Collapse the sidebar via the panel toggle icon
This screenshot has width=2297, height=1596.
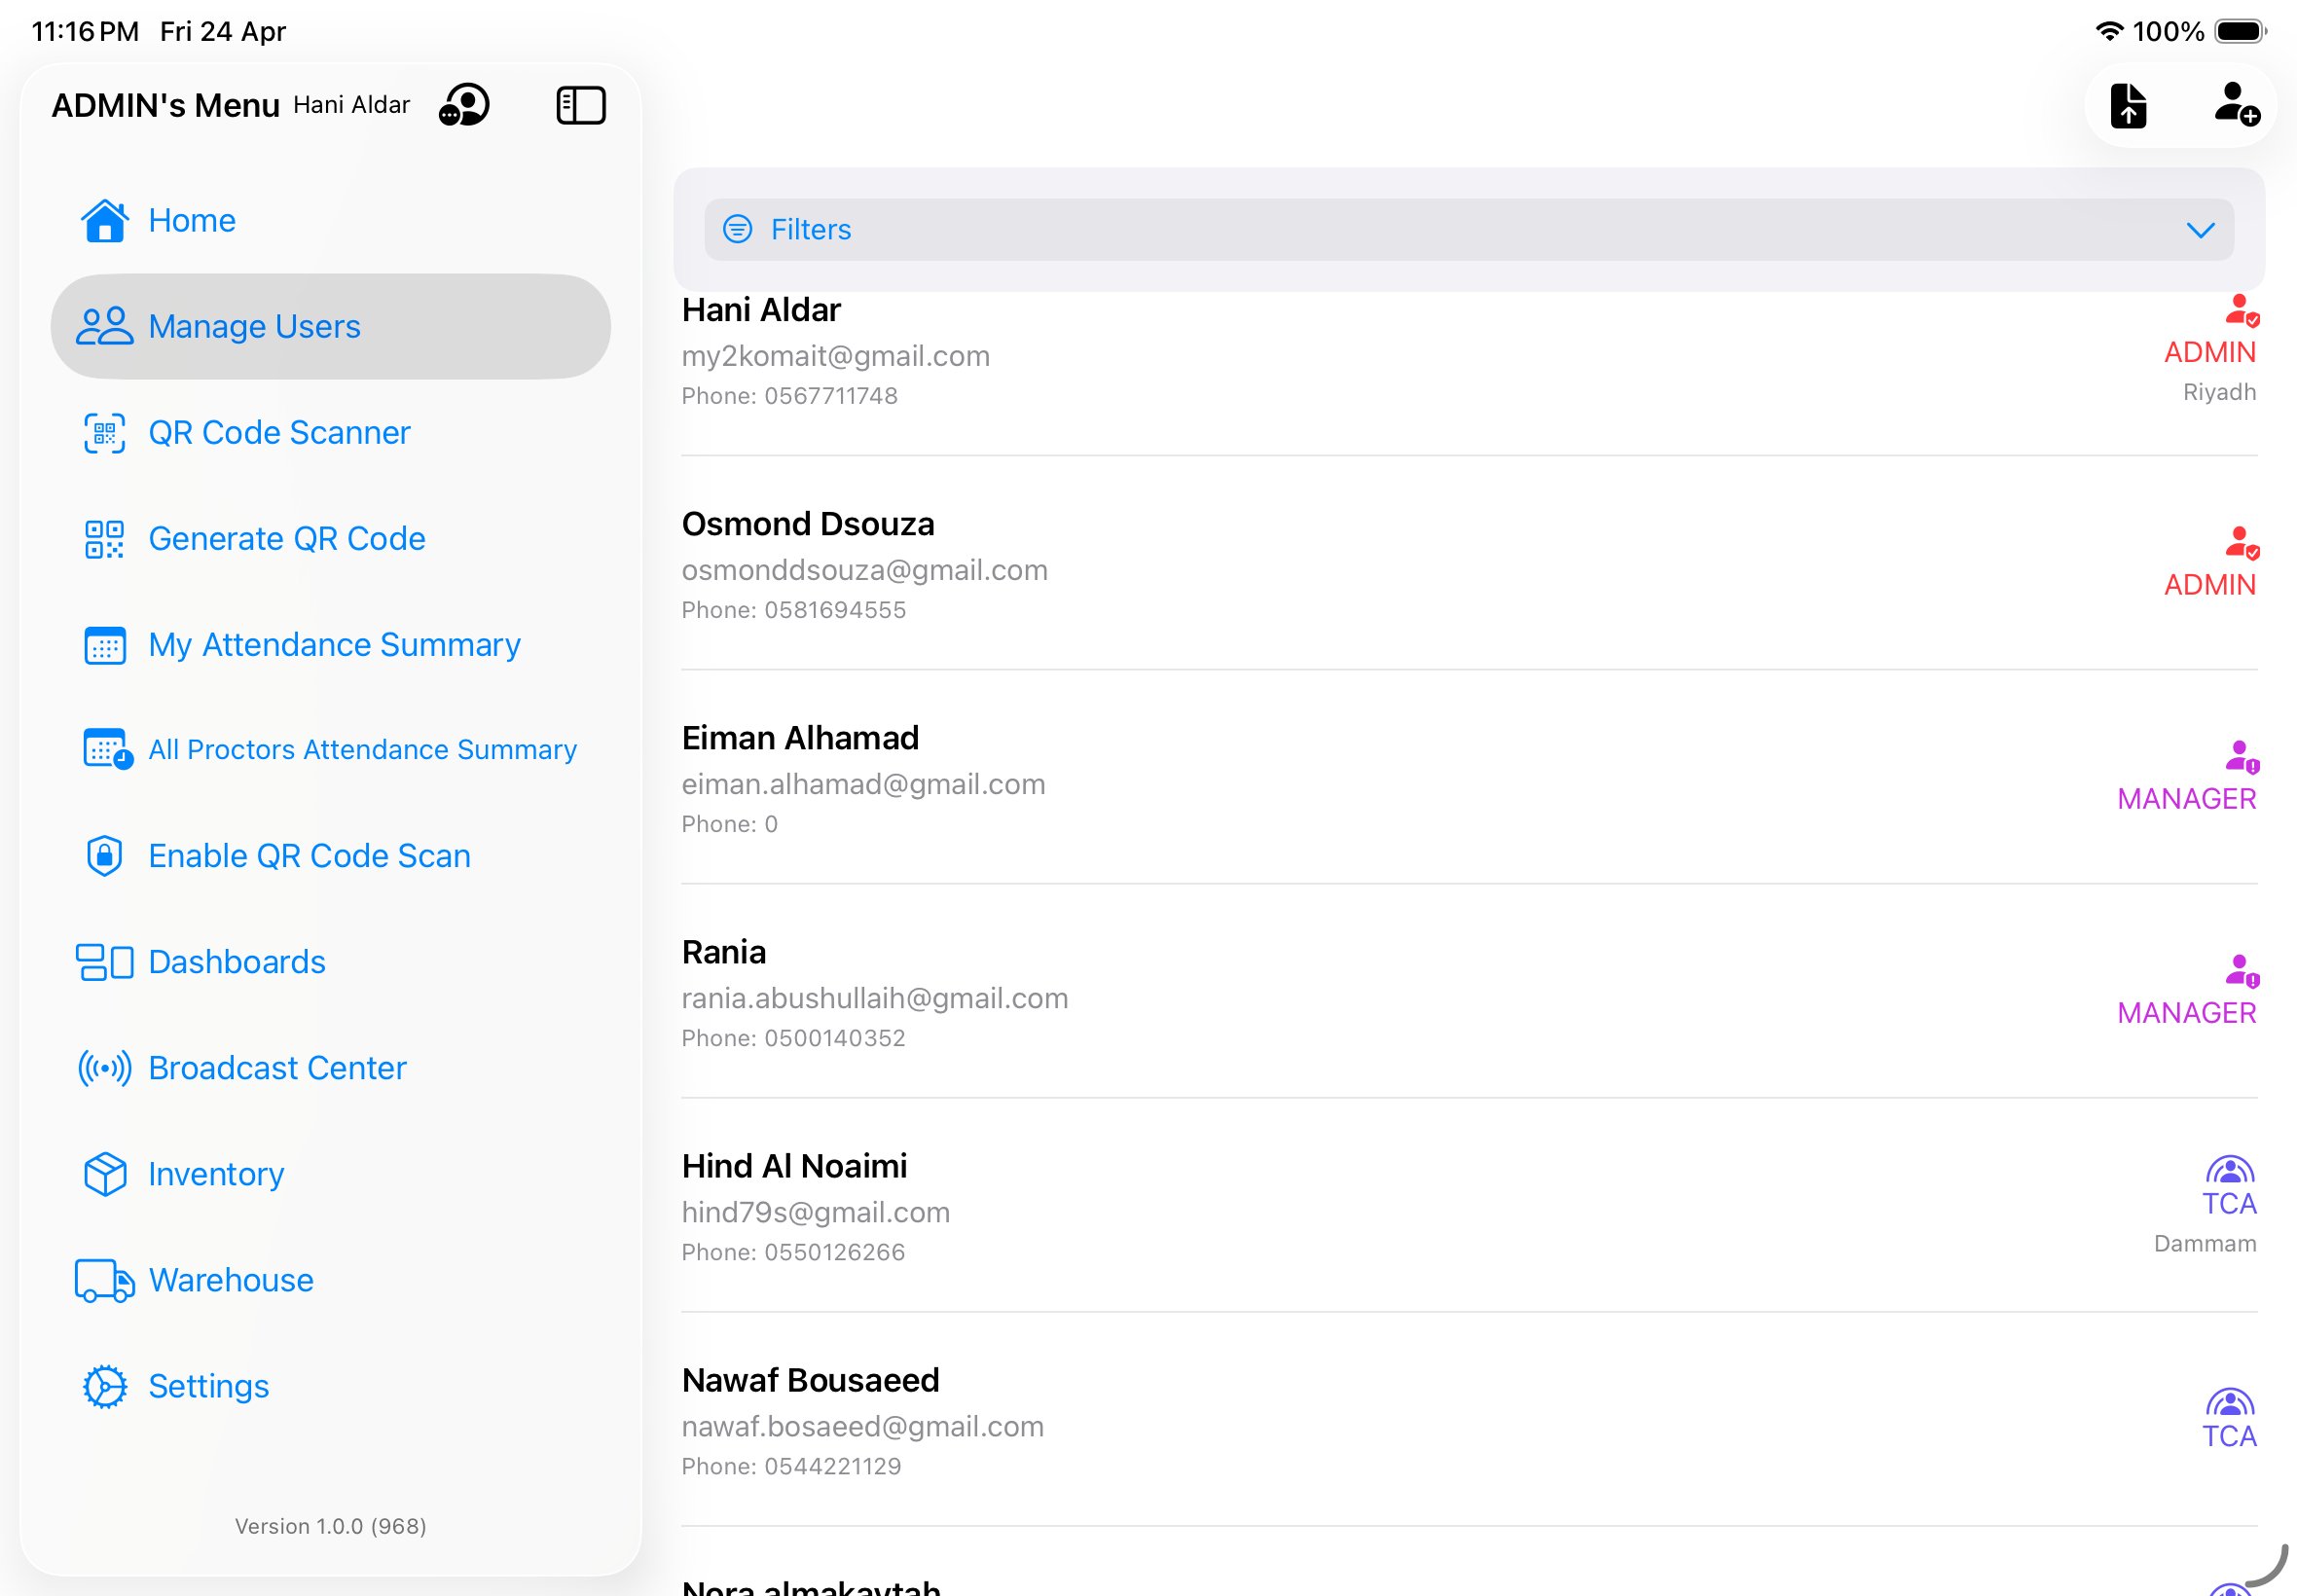[580, 104]
